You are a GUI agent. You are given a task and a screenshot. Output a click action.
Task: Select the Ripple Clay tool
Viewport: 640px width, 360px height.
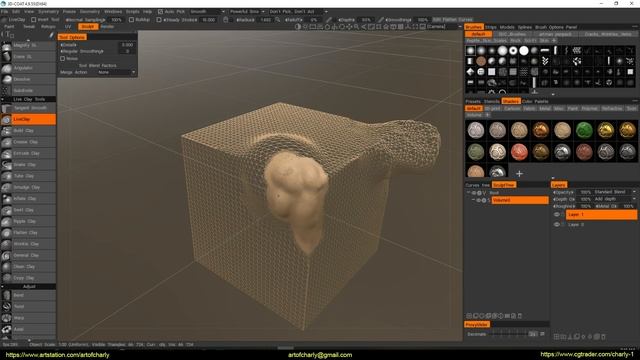(28, 221)
